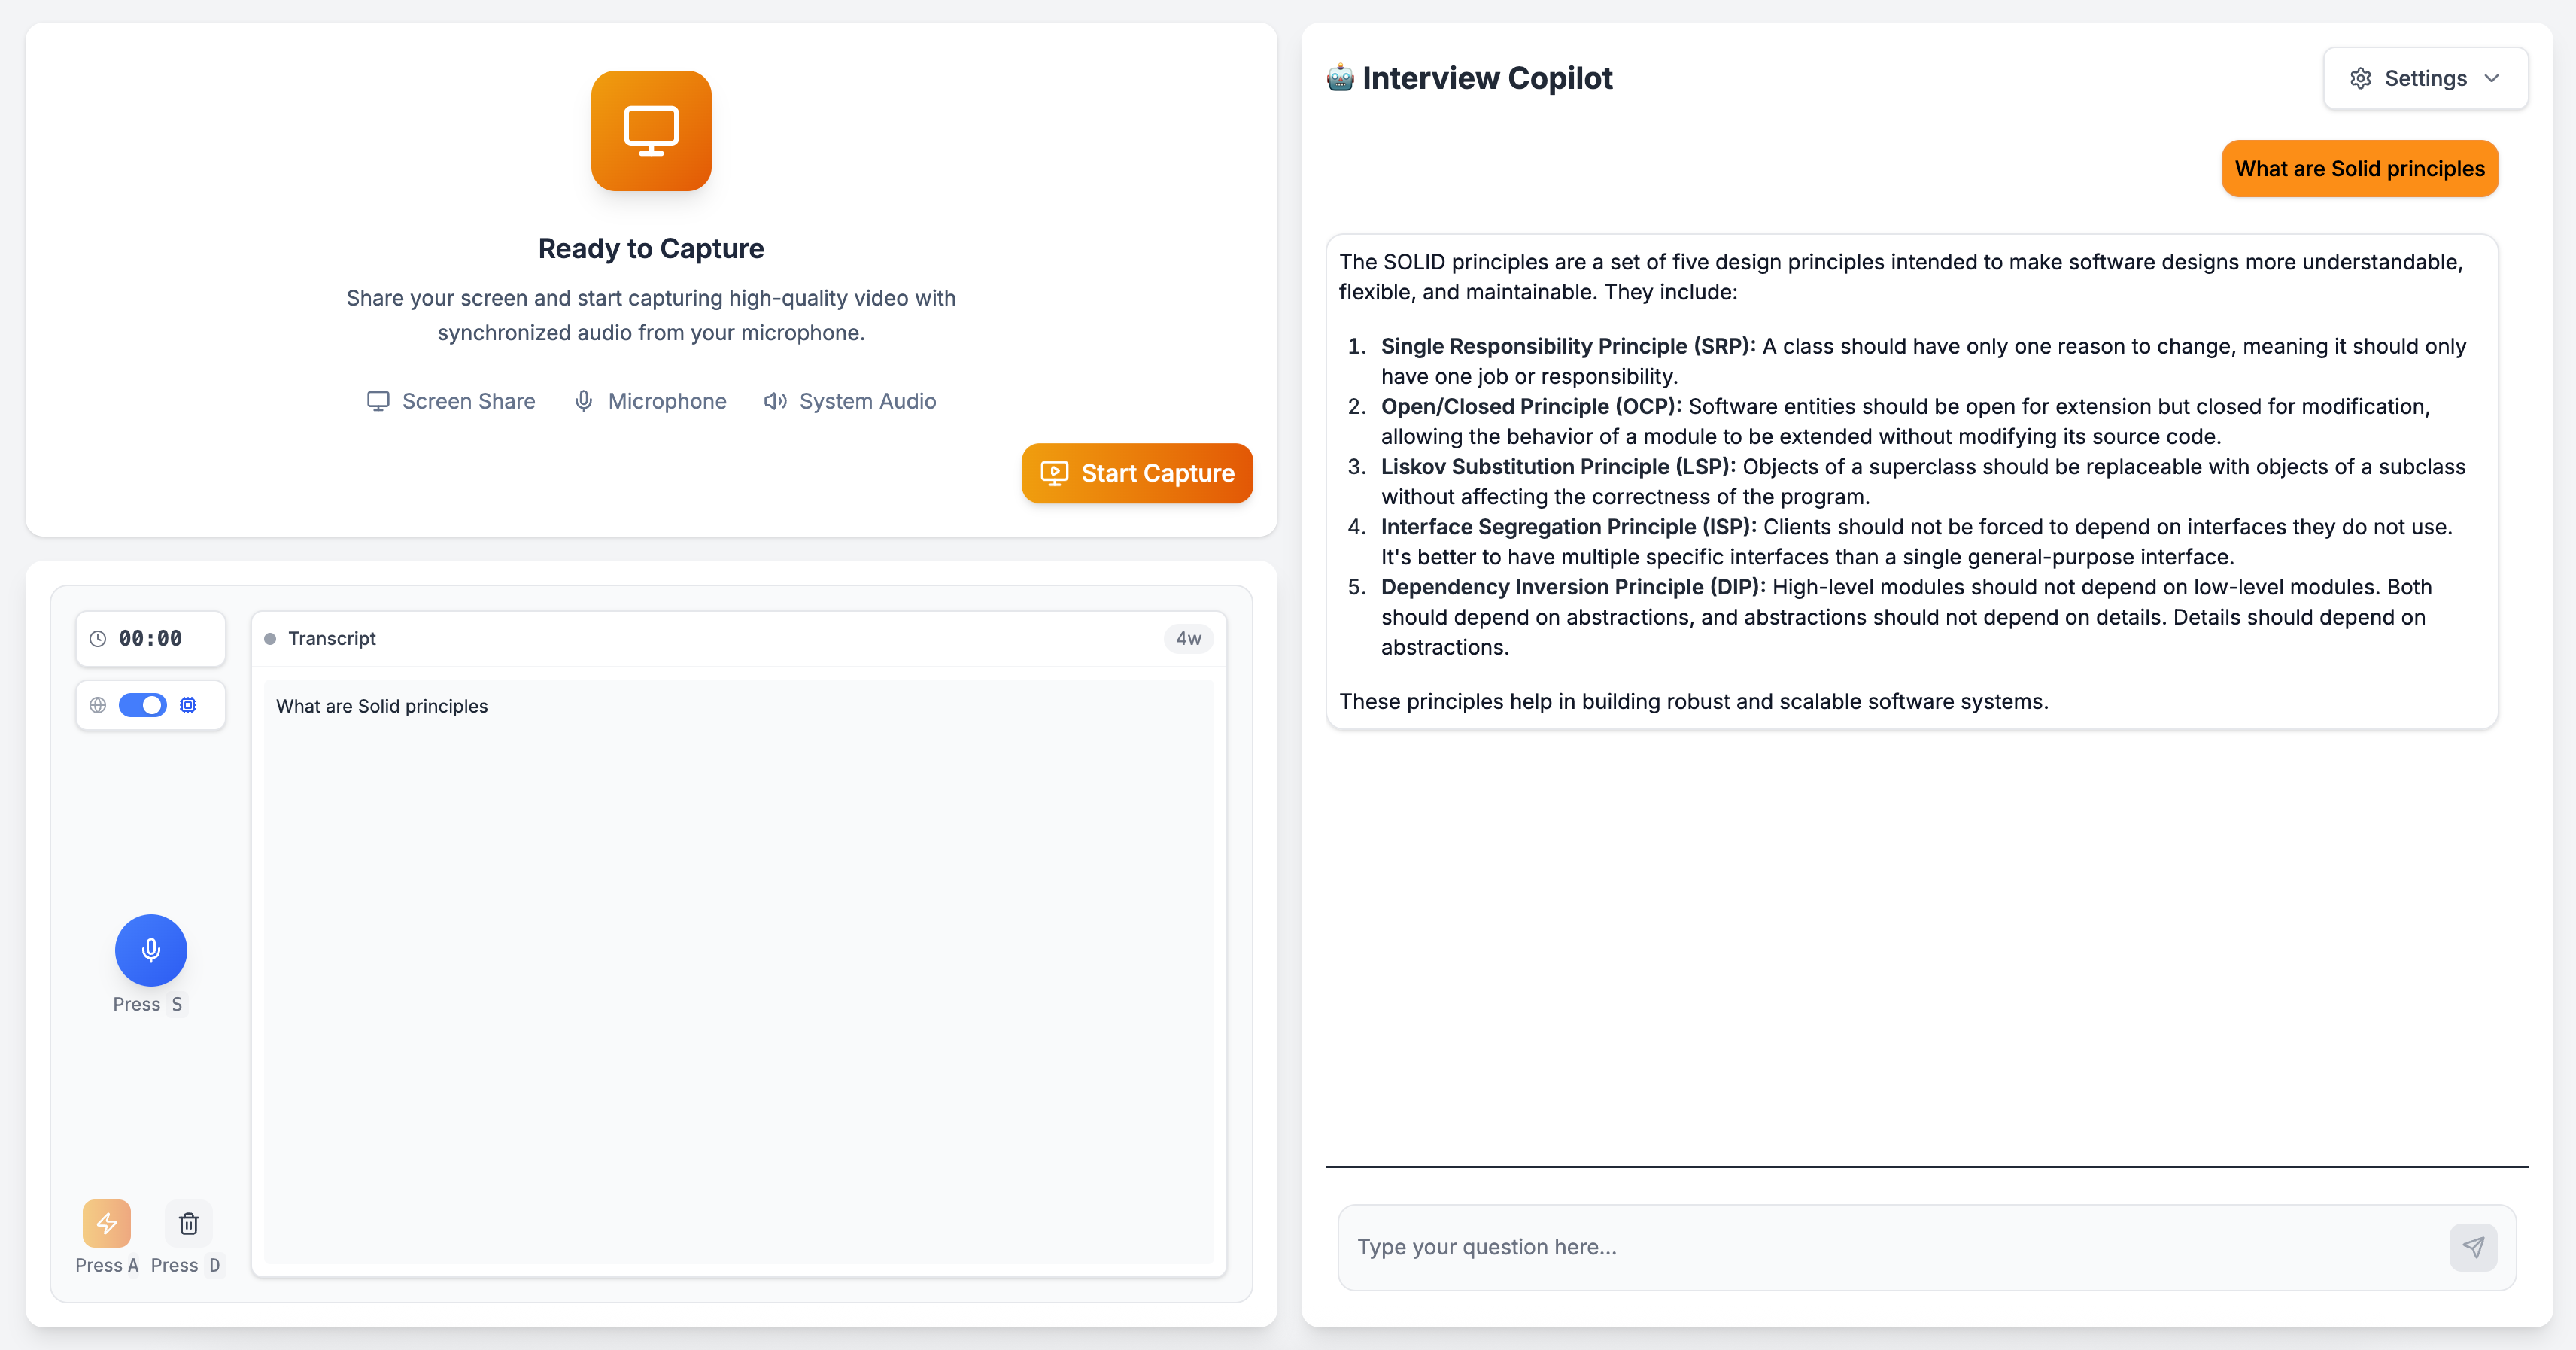Click the Interview Copilot title text

click(x=1487, y=78)
